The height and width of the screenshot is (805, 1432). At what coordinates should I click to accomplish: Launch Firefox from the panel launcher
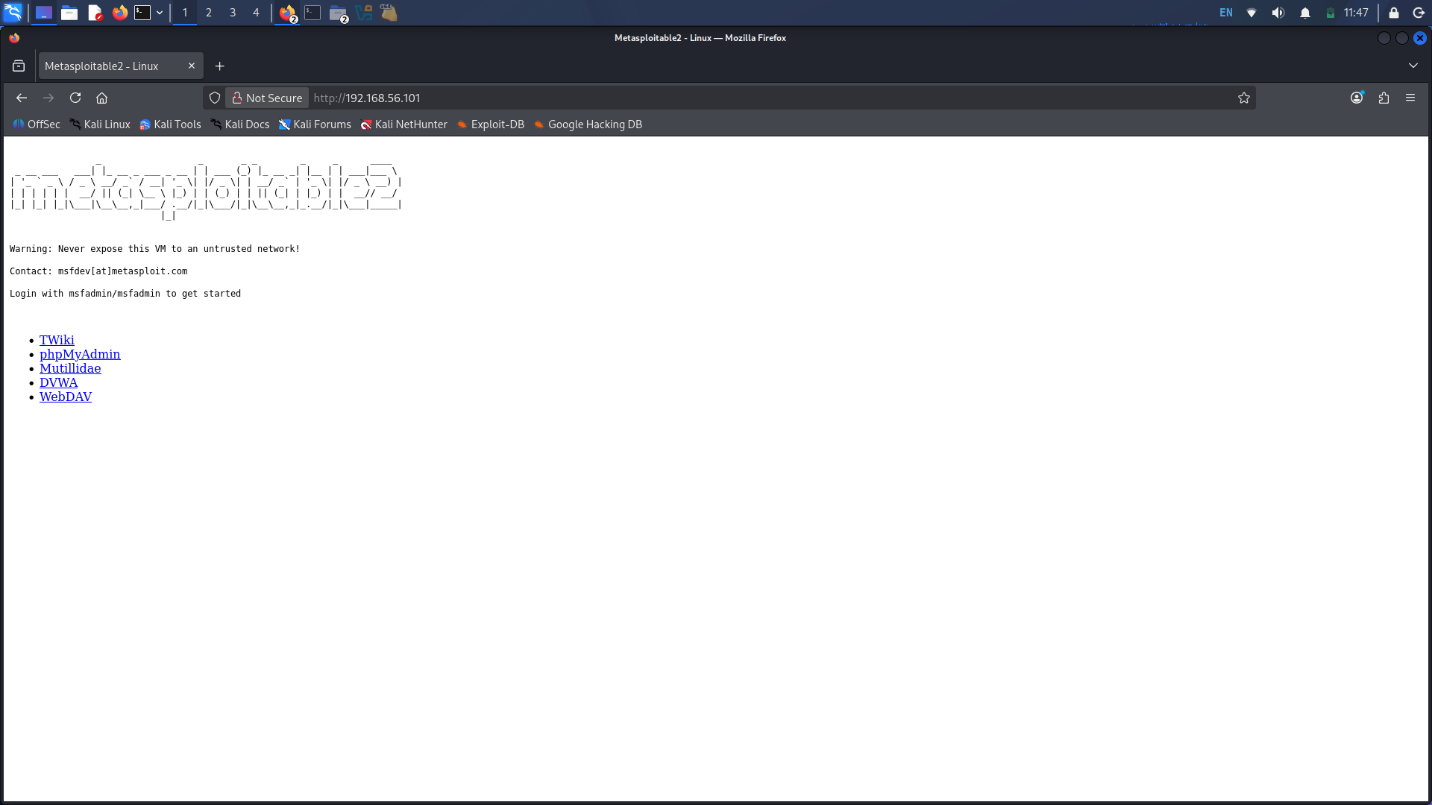tap(120, 13)
